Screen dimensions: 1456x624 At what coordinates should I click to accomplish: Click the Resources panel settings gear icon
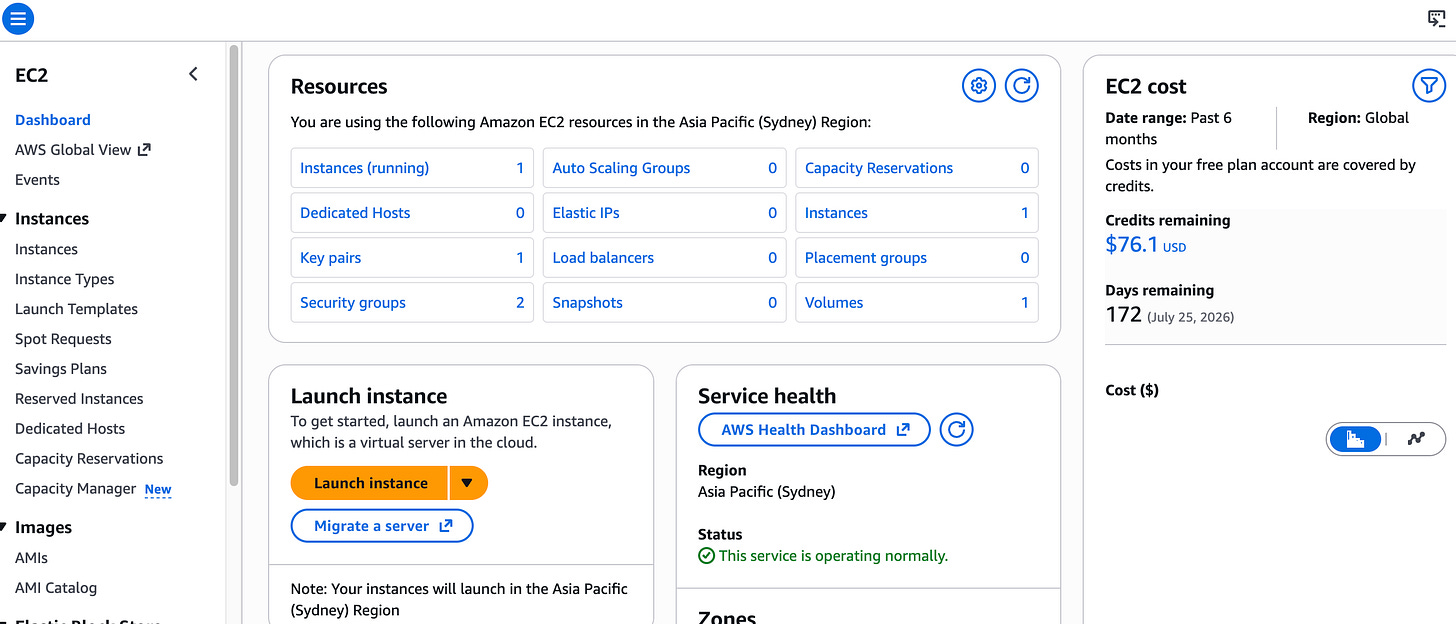click(978, 85)
